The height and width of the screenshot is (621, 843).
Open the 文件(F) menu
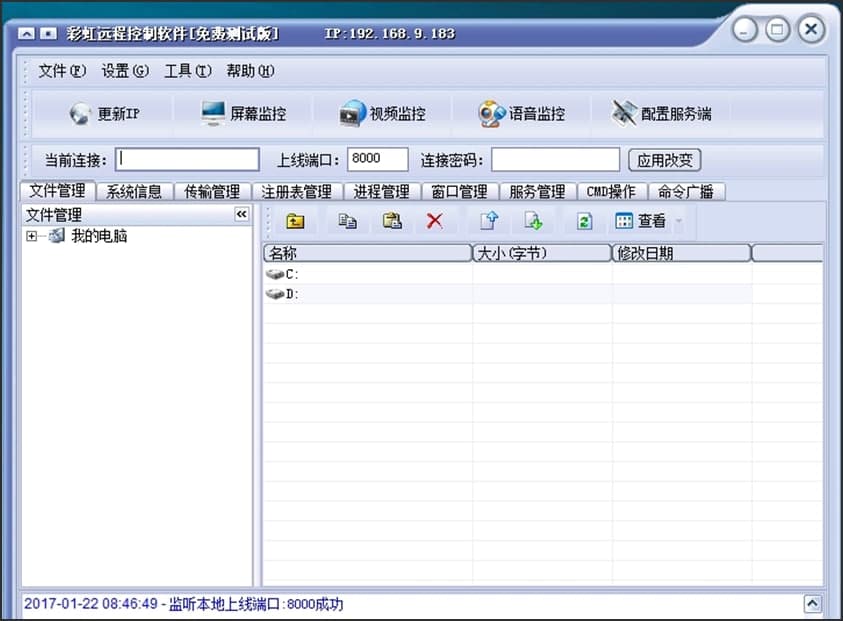[x=62, y=71]
